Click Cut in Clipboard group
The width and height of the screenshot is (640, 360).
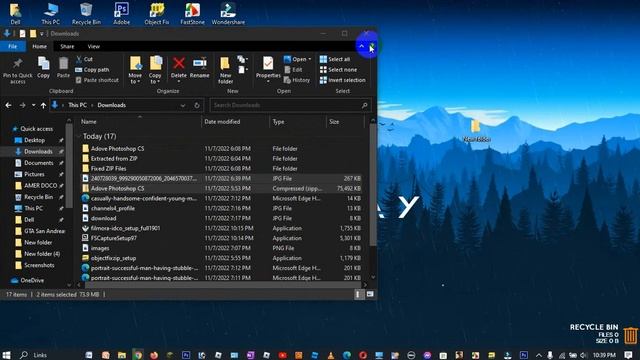pos(84,59)
